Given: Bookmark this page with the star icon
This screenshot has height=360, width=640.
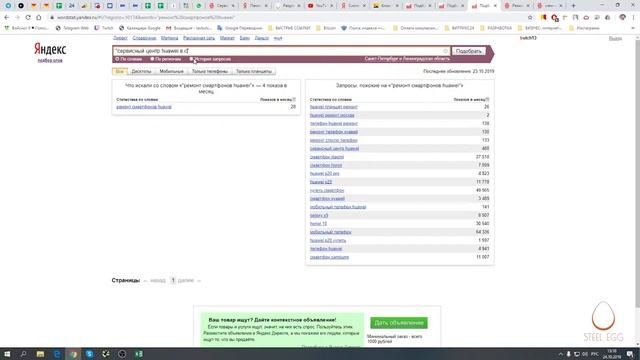Looking at the screenshot, I should coord(530,18).
